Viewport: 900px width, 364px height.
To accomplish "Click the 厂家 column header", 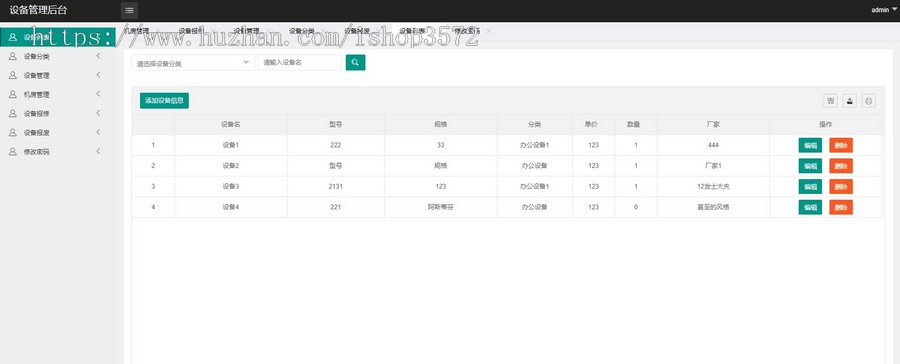I will pos(713,125).
